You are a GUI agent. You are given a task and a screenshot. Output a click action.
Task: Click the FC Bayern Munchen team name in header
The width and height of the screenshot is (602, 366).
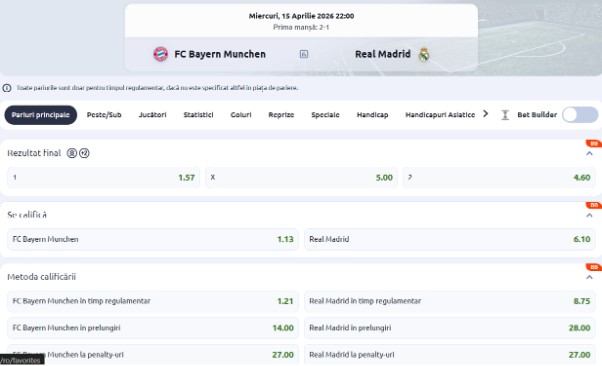(x=220, y=54)
